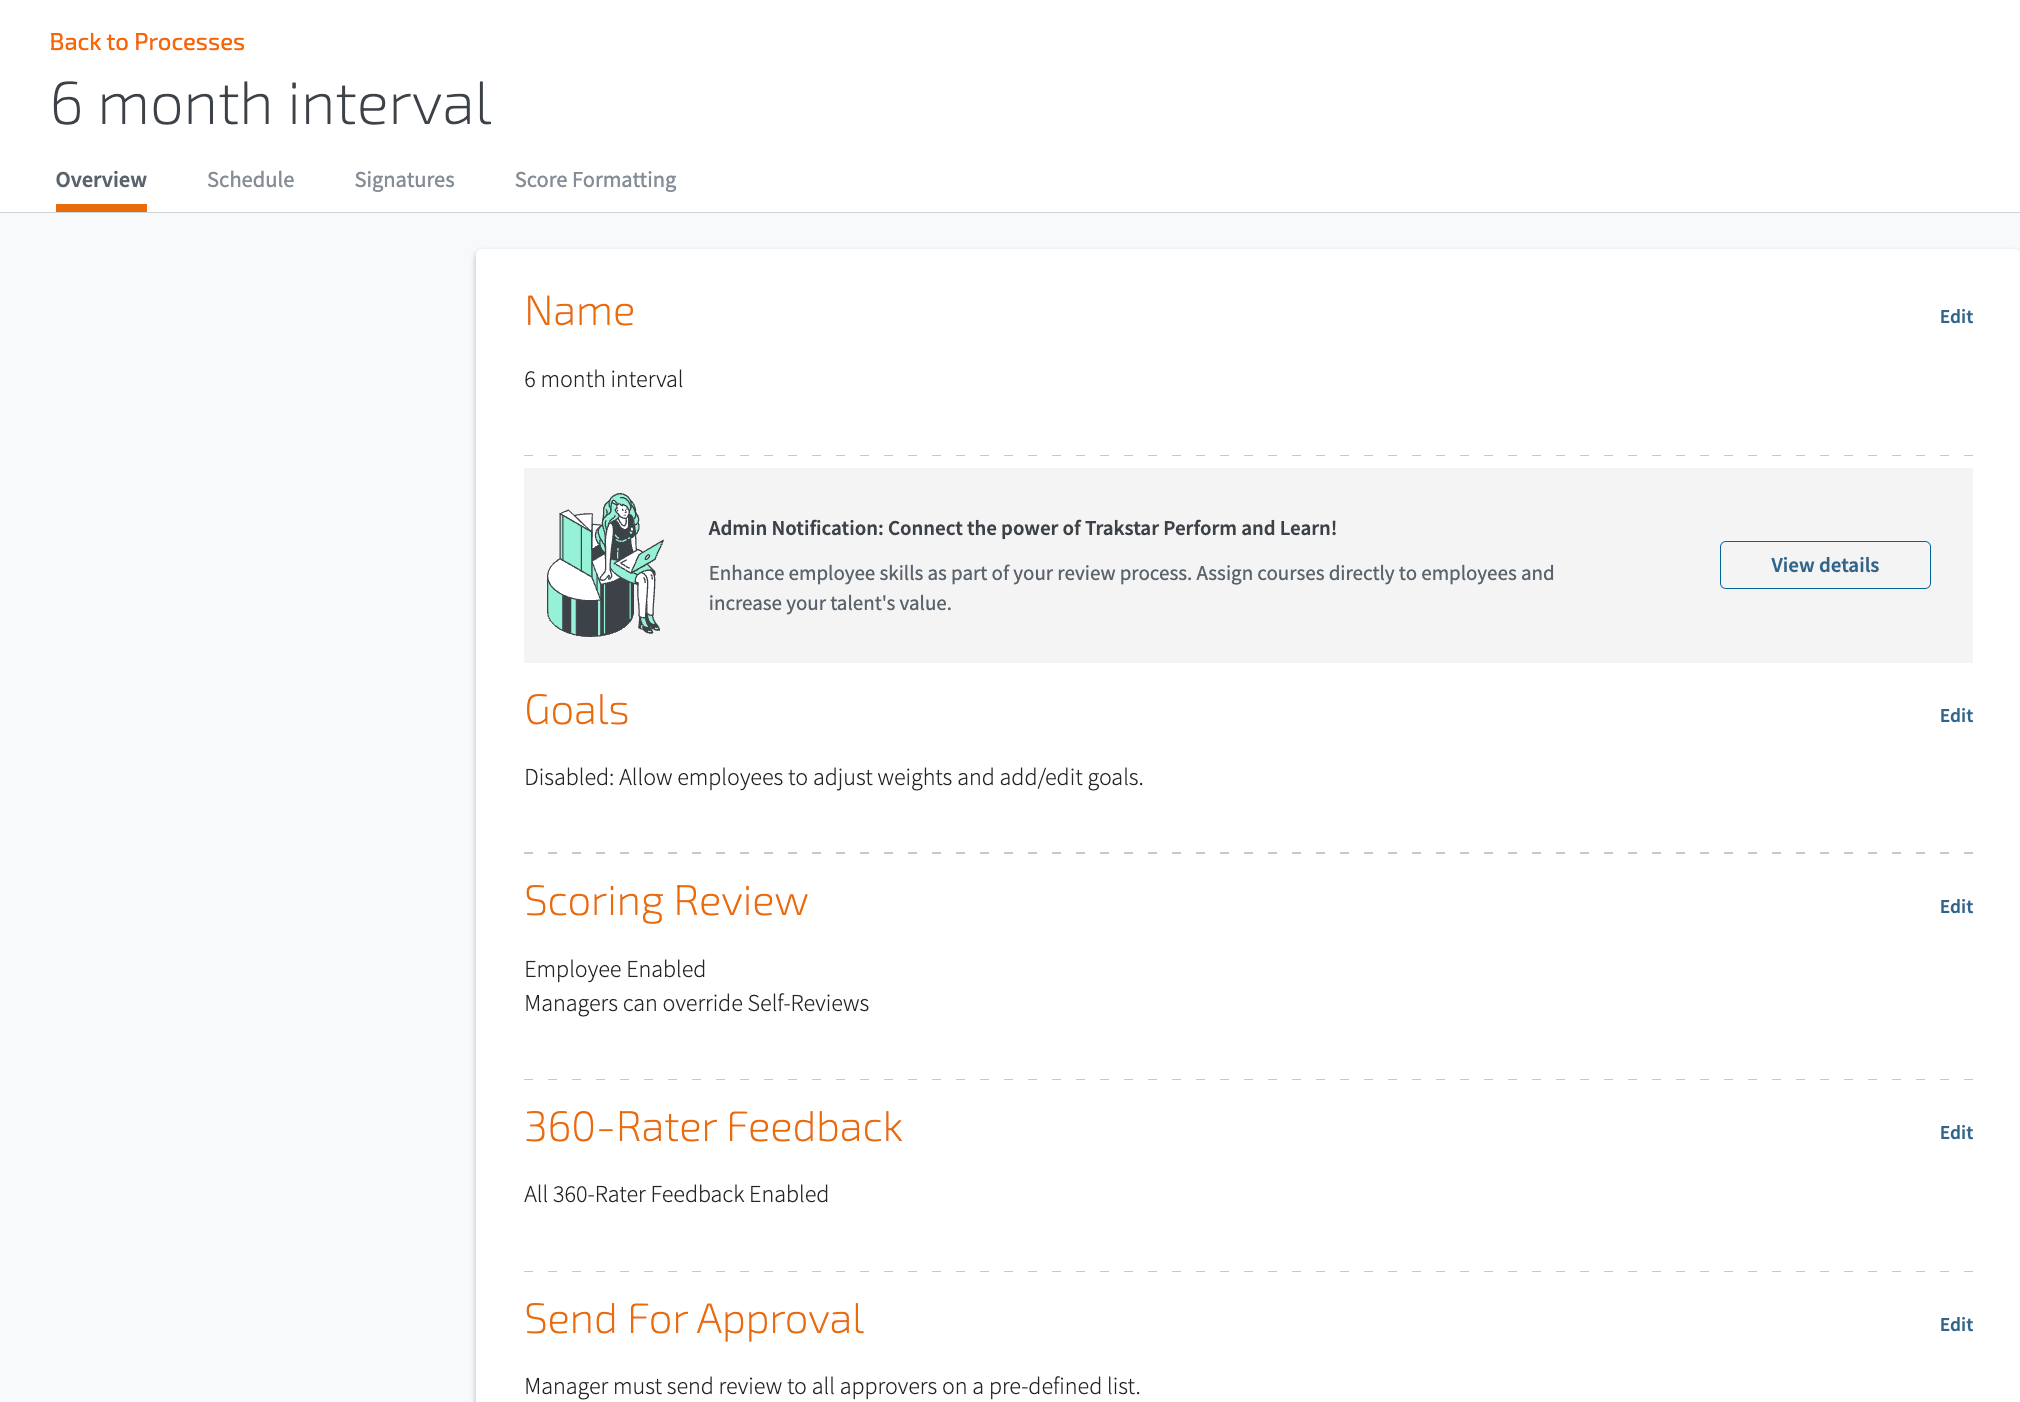Screen dimensions: 2020x1402
Task: Go back via Back to Processes link
Action: pyautogui.click(x=147, y=42)
